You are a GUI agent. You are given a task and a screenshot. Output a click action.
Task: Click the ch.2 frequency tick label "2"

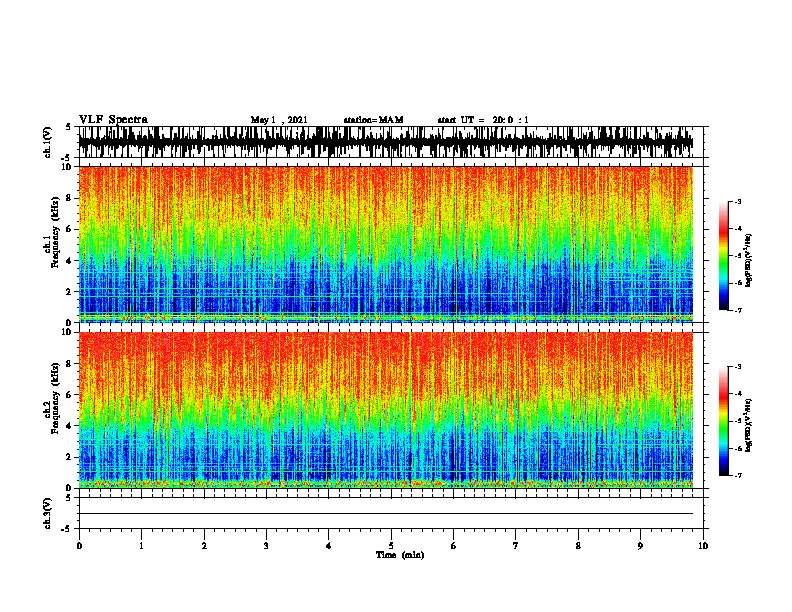[69, 457]
